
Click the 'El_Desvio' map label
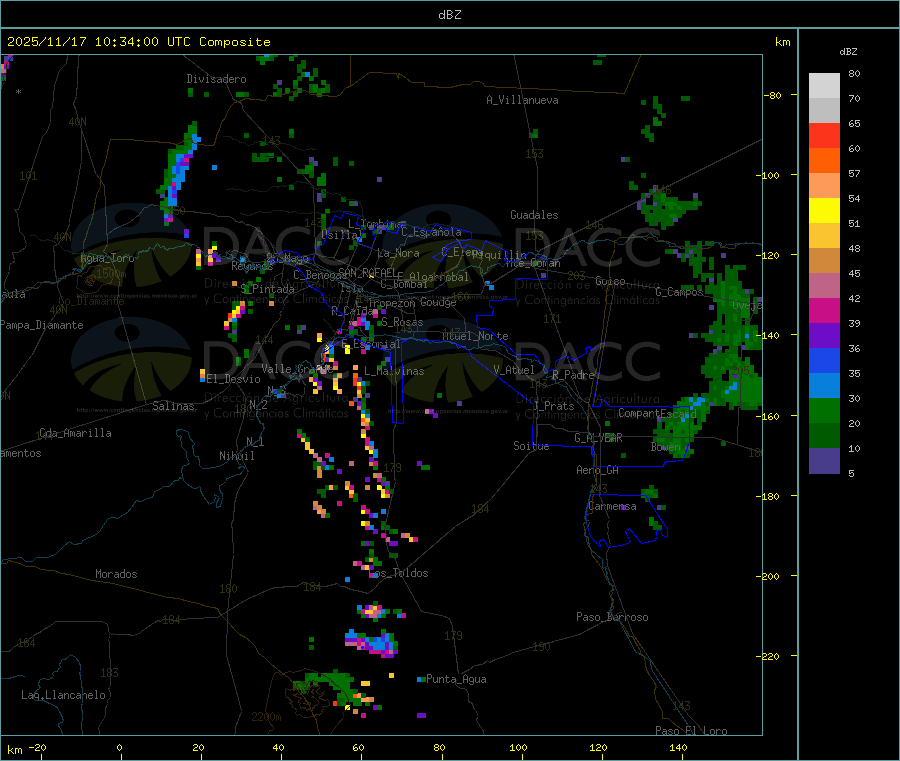(x=234, y=379)
